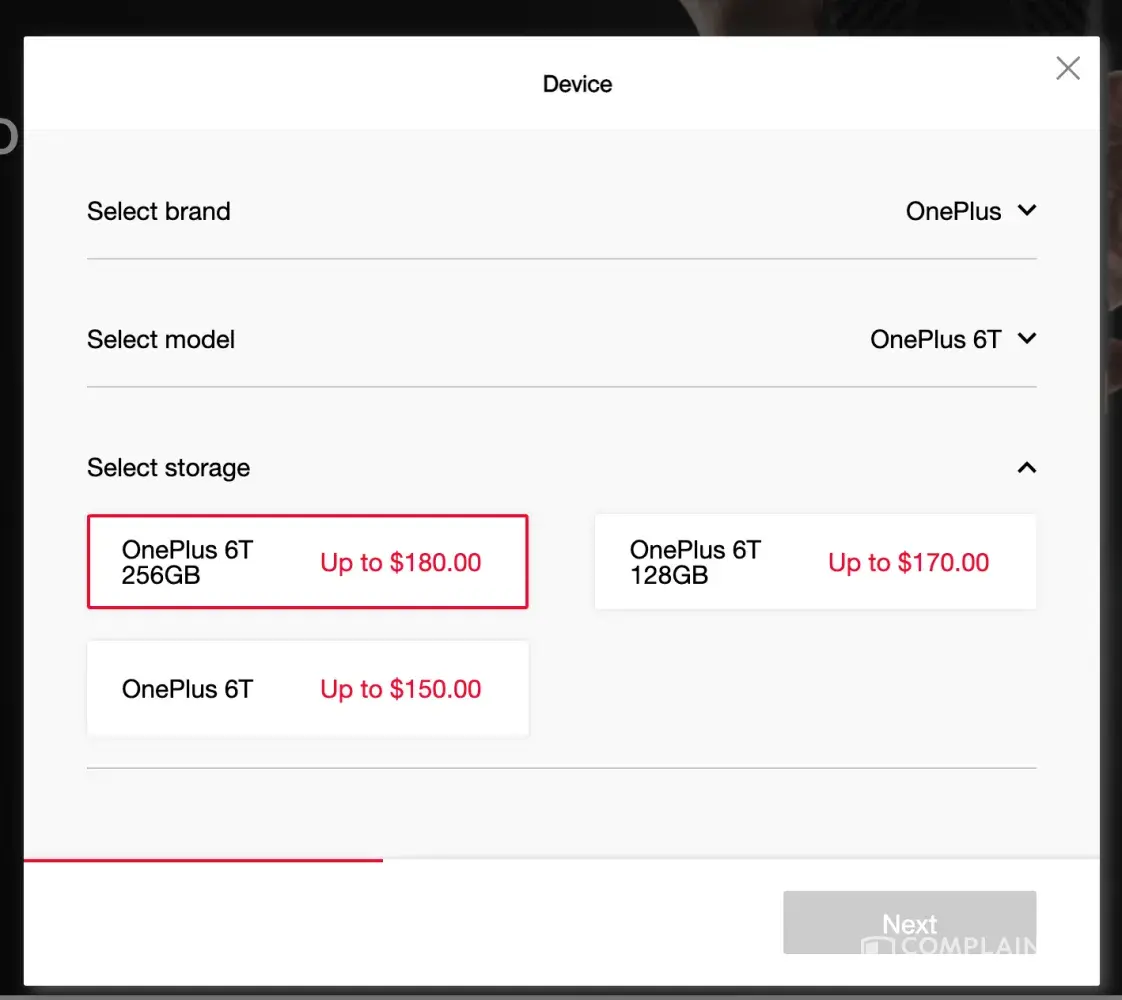Open the OnePlus 6T model dropdown value

point(935,339)
